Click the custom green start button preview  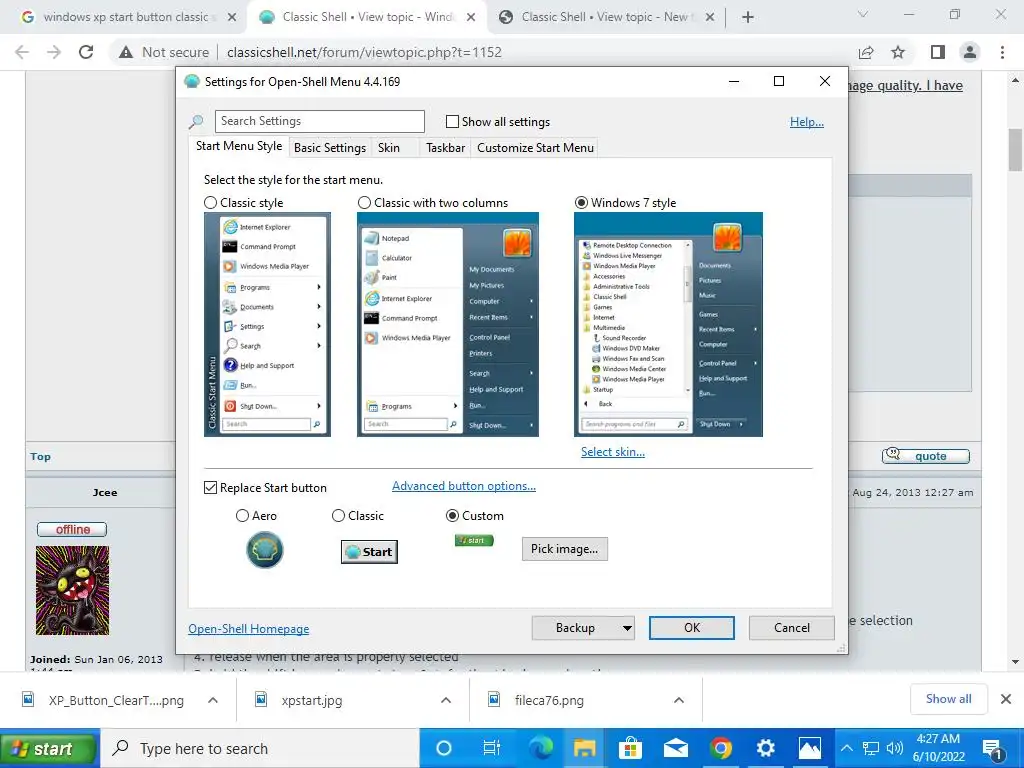coord(474,540)
